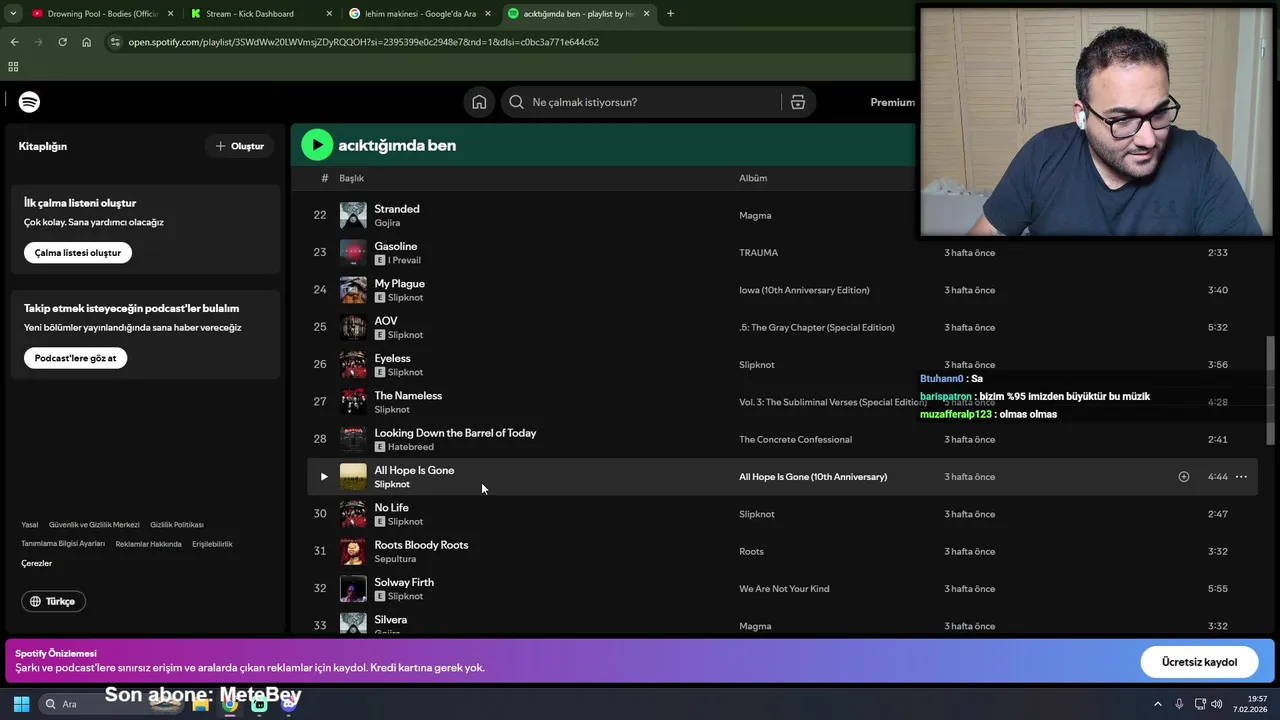Close the lehim makinesi Google tab
Image resolution: width=1280 pixels, height=720 pixels.
coord(488,14)
